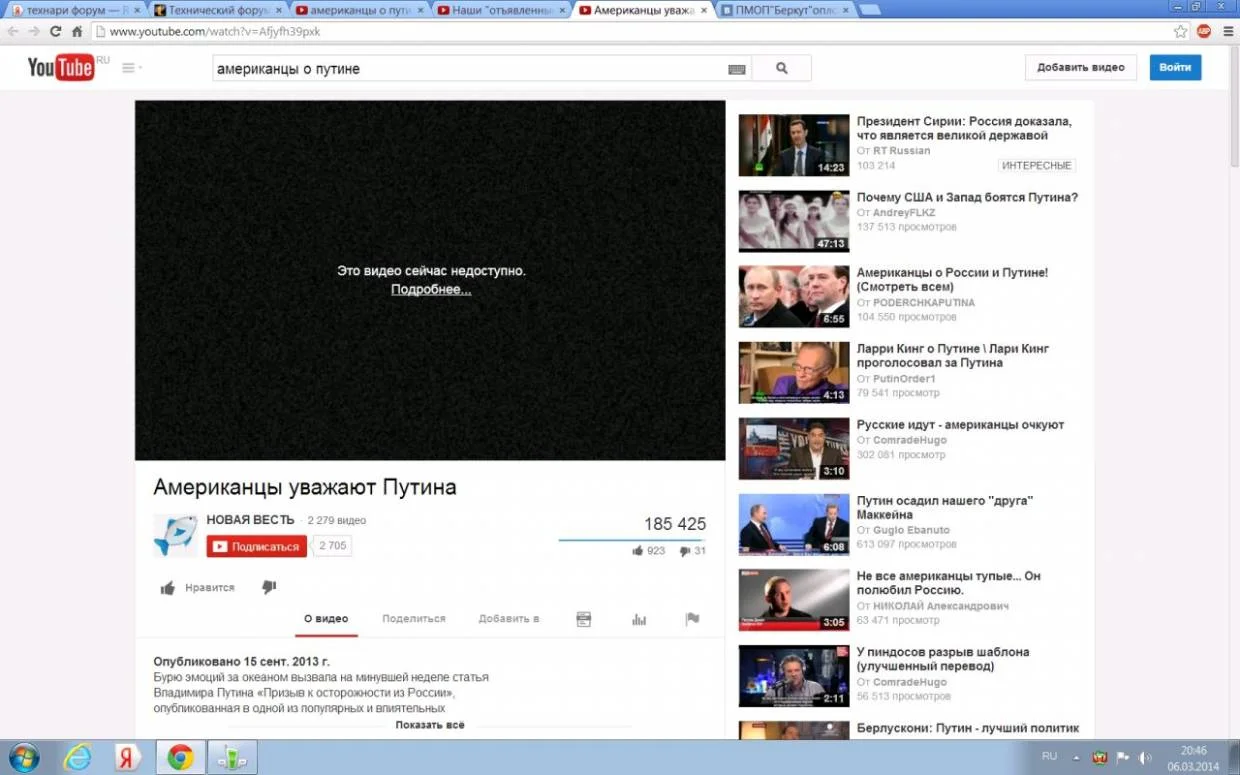The height and width of the screenshot is (775, 1240).
Task: Open 'Русские идут - американцы очкуют' thumbnail
Action: click(x=793, y=448)
